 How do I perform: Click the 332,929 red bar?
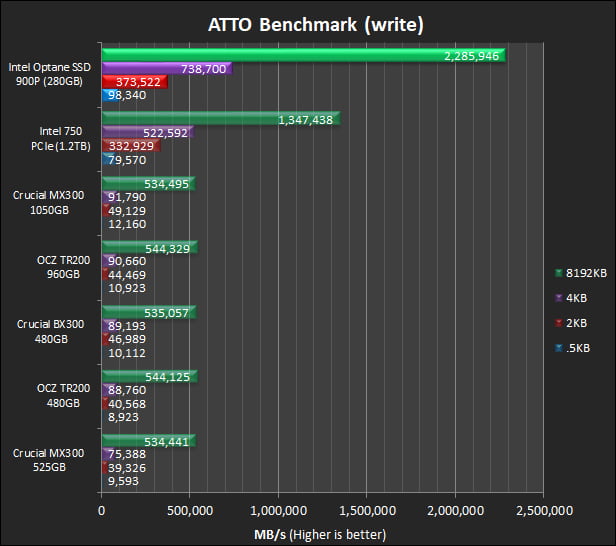(x=131, y=146)
